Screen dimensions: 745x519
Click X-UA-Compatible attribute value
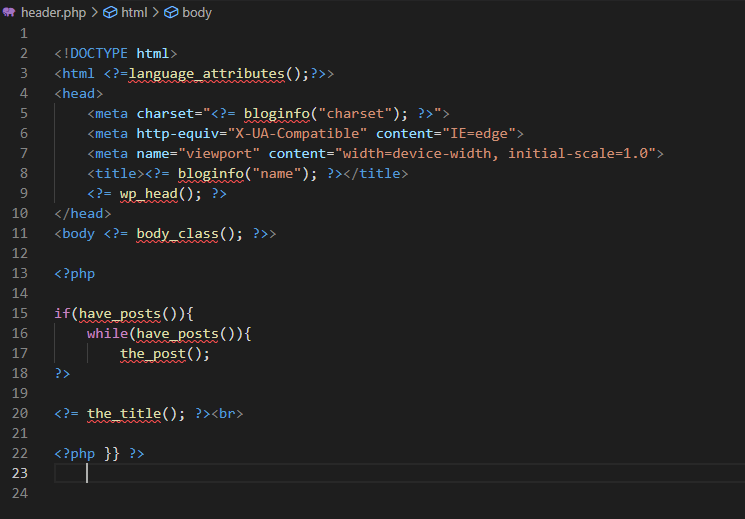pos(297,134)
